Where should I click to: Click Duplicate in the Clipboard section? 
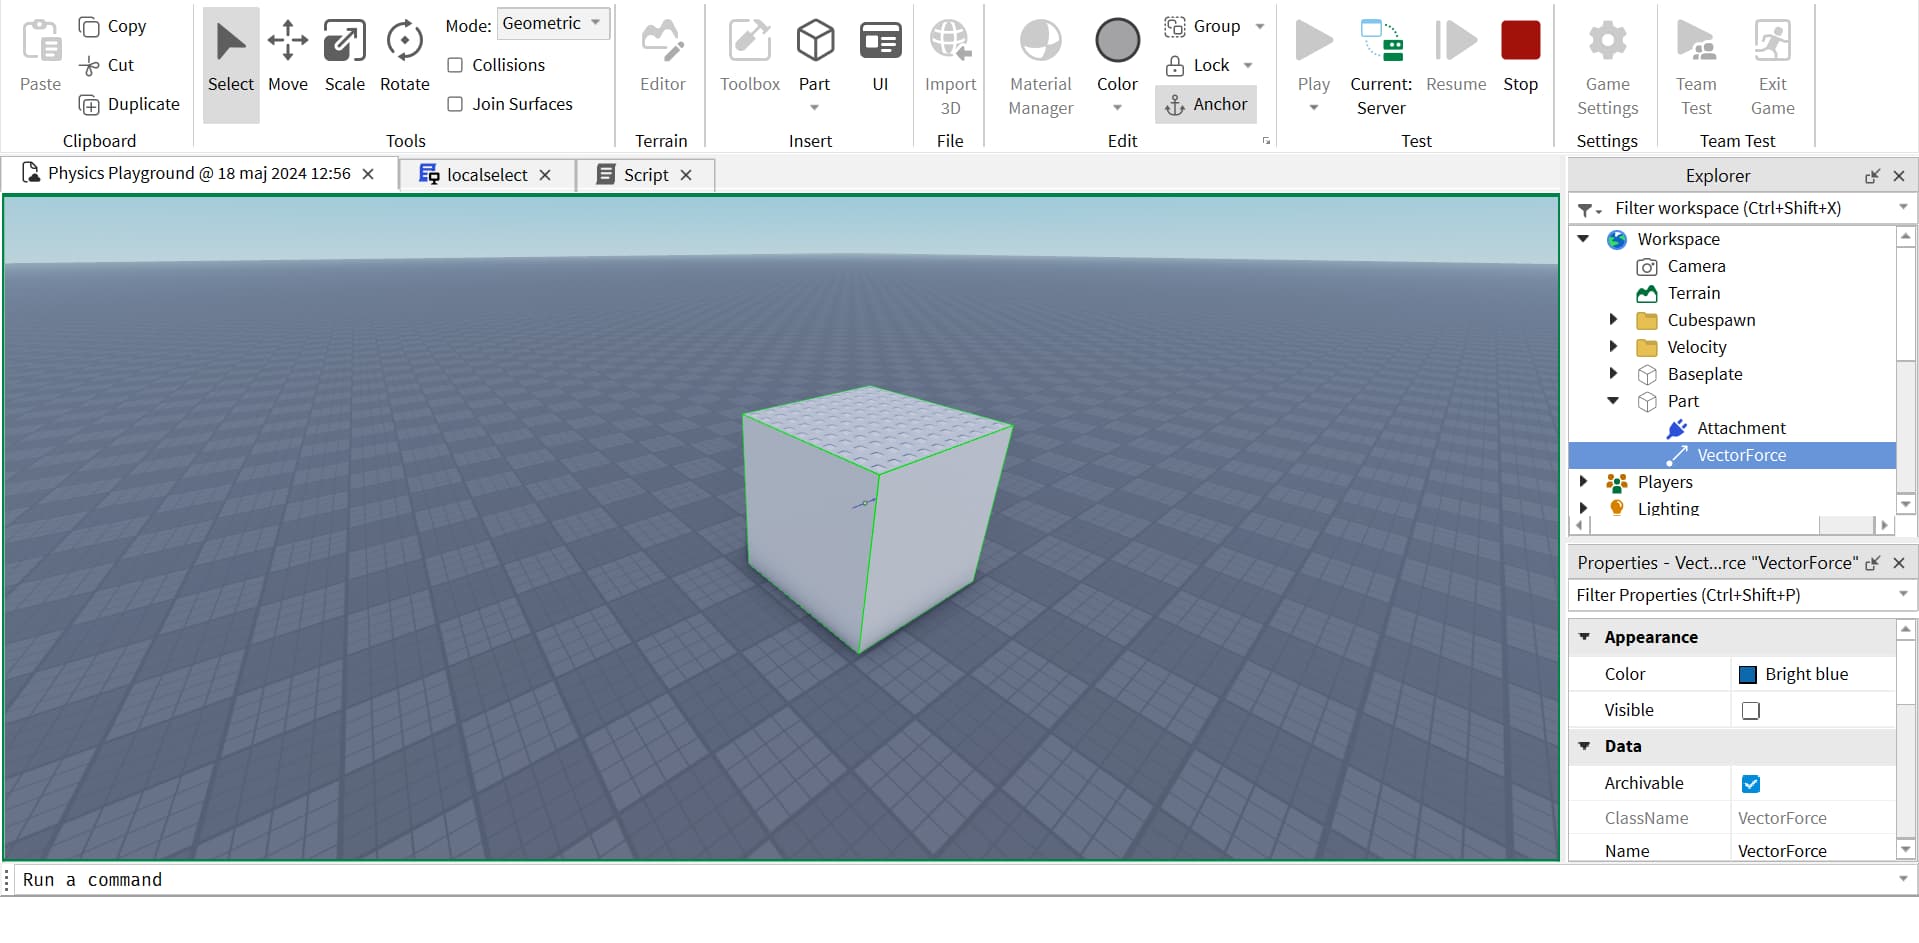coord(129,103)
